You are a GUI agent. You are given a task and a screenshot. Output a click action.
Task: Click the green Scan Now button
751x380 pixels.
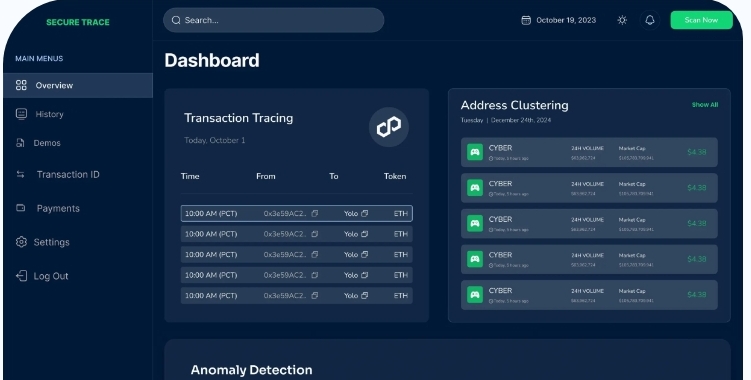tap(701, 20)
